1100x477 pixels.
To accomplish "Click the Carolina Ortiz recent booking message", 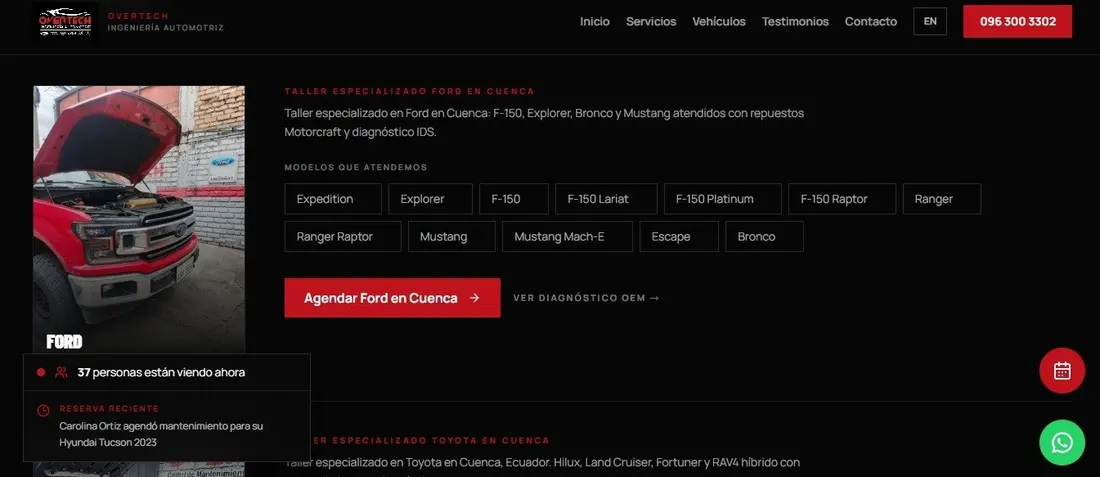I will (x=161, y=434).
